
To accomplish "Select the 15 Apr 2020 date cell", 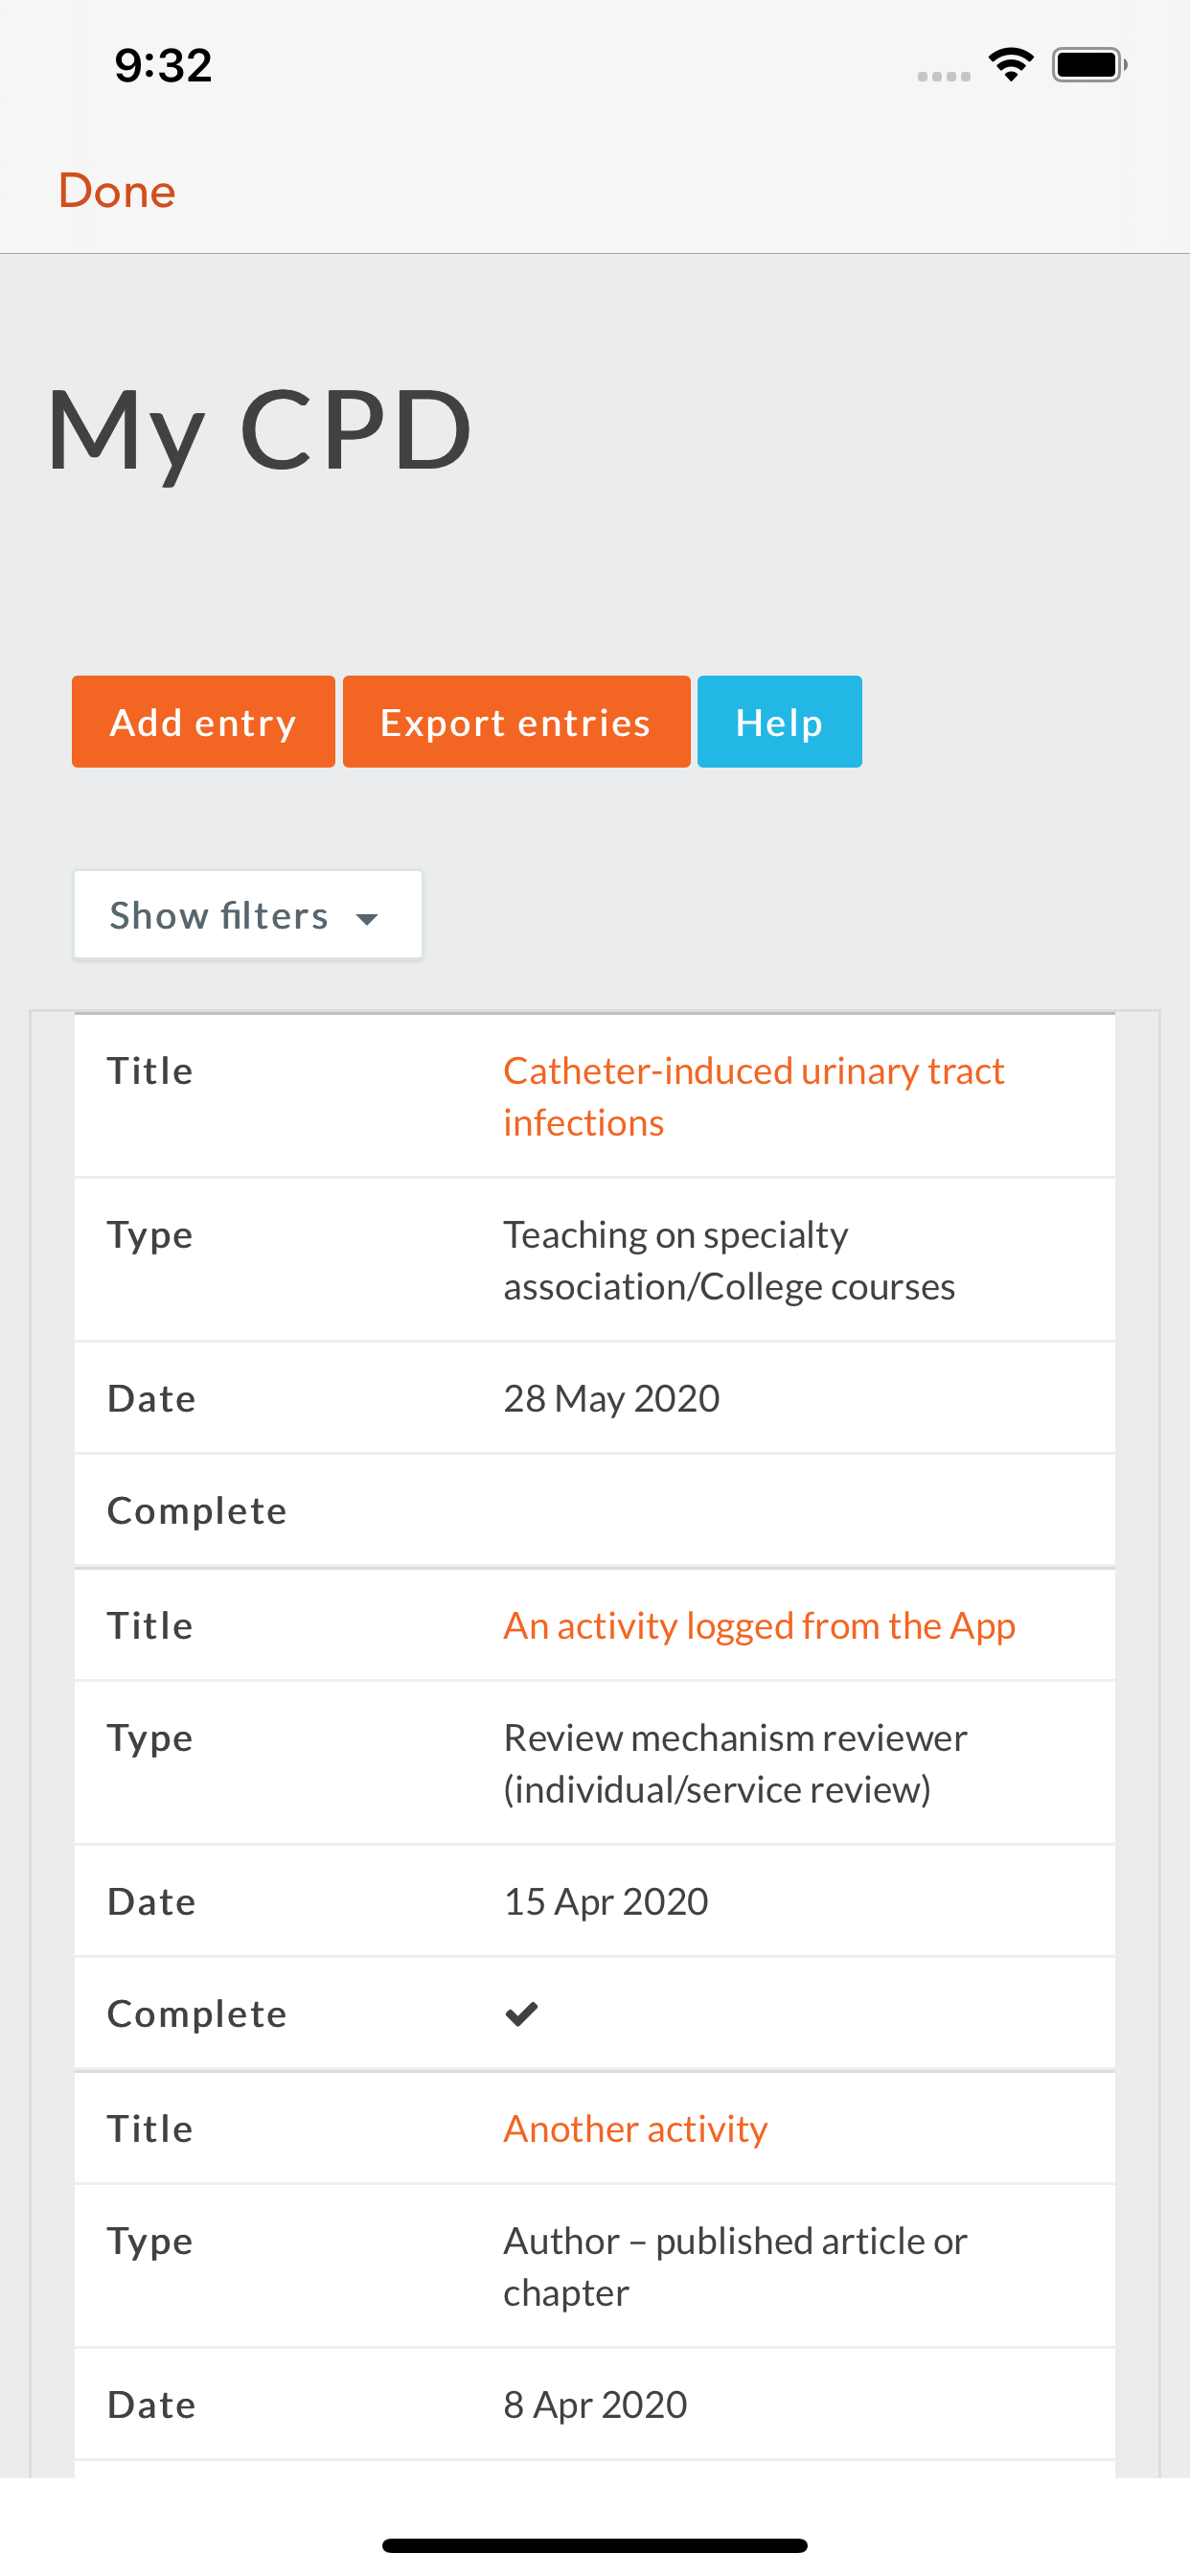I will tap(605, 1901).
